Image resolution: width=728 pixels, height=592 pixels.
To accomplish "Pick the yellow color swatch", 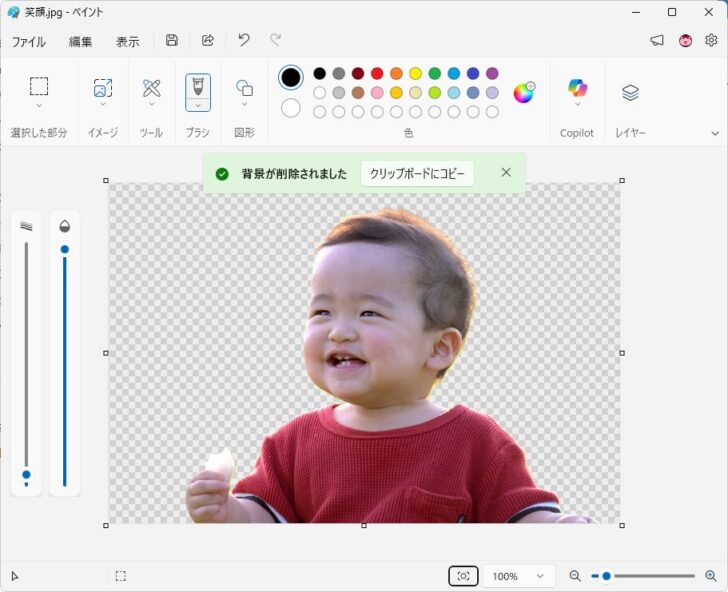I will (416, 73).
